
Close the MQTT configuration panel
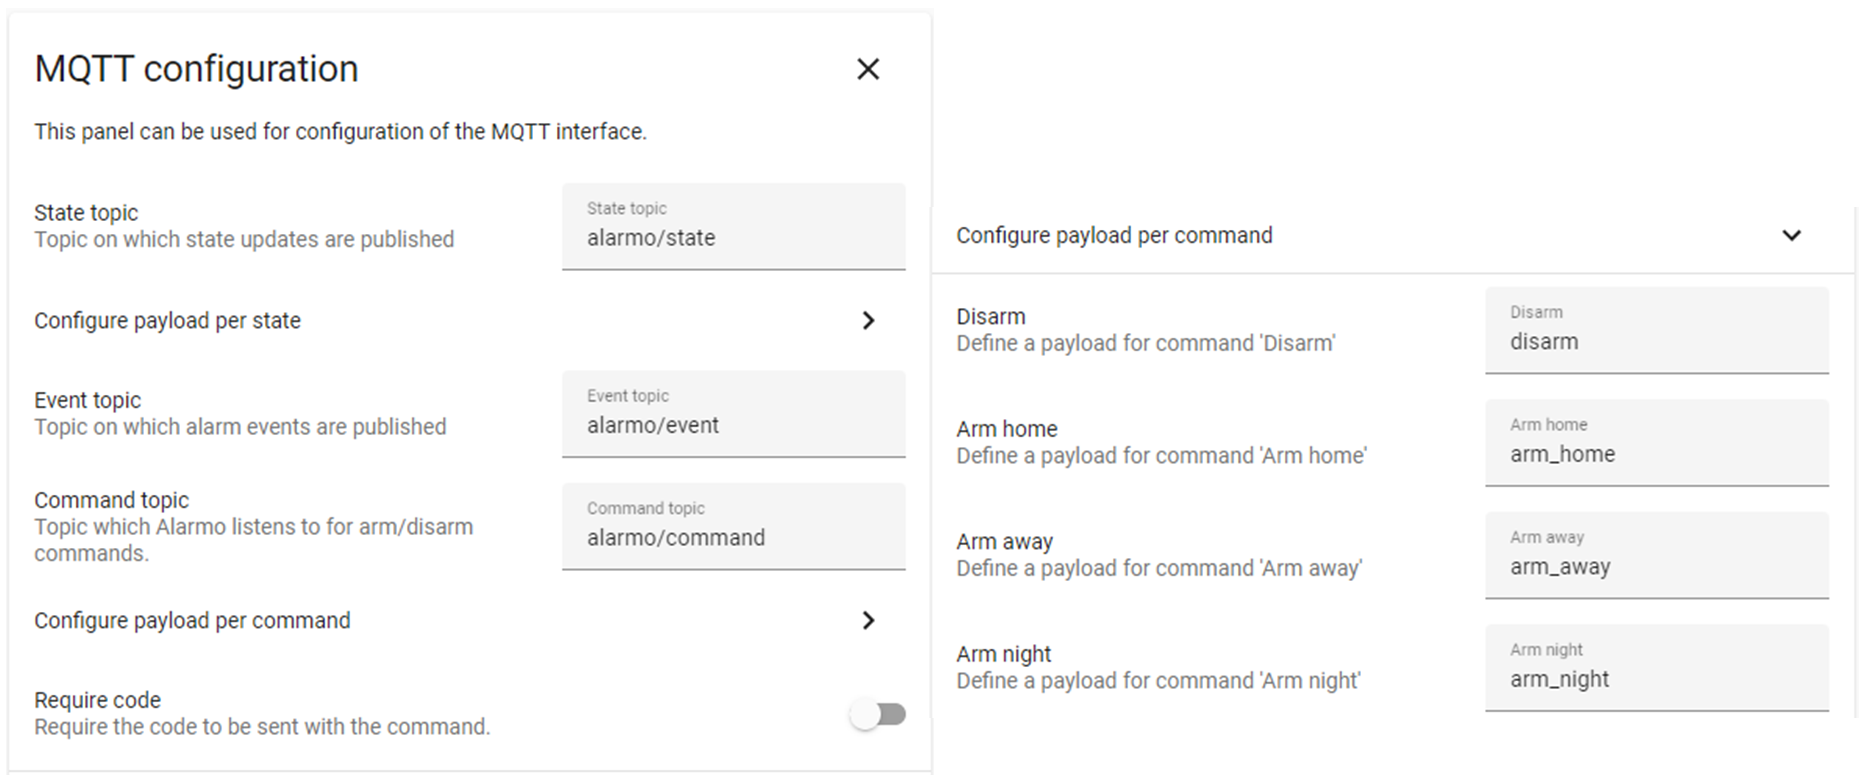[868, 69]
